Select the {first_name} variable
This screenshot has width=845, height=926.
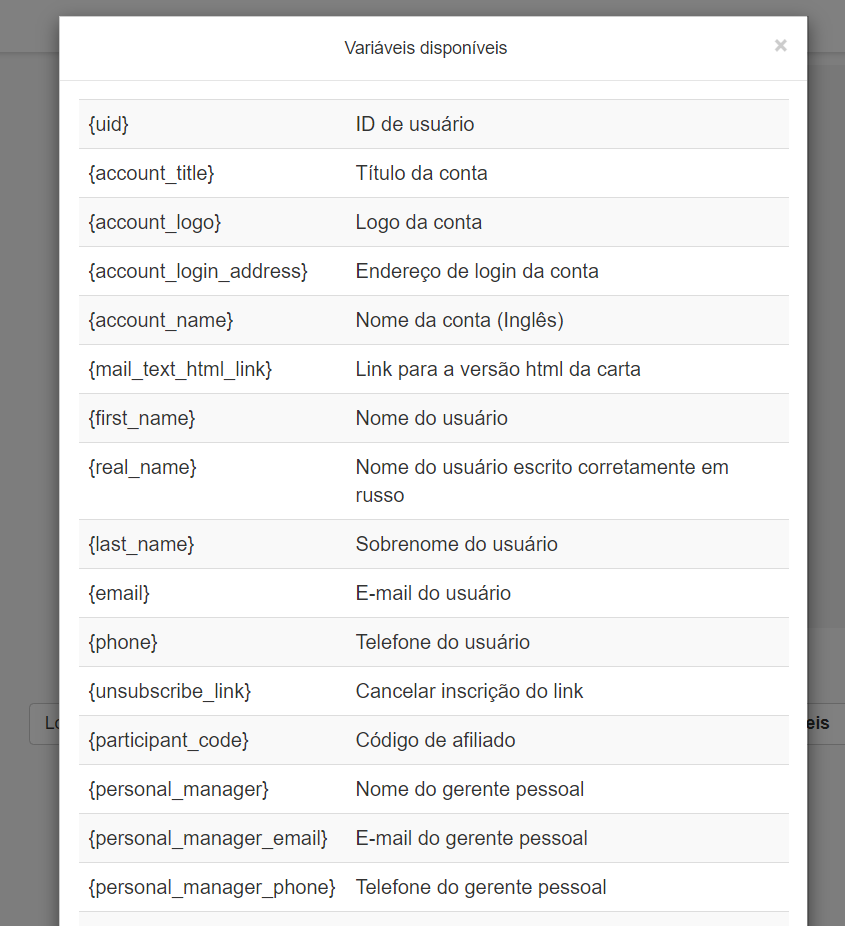142,418
